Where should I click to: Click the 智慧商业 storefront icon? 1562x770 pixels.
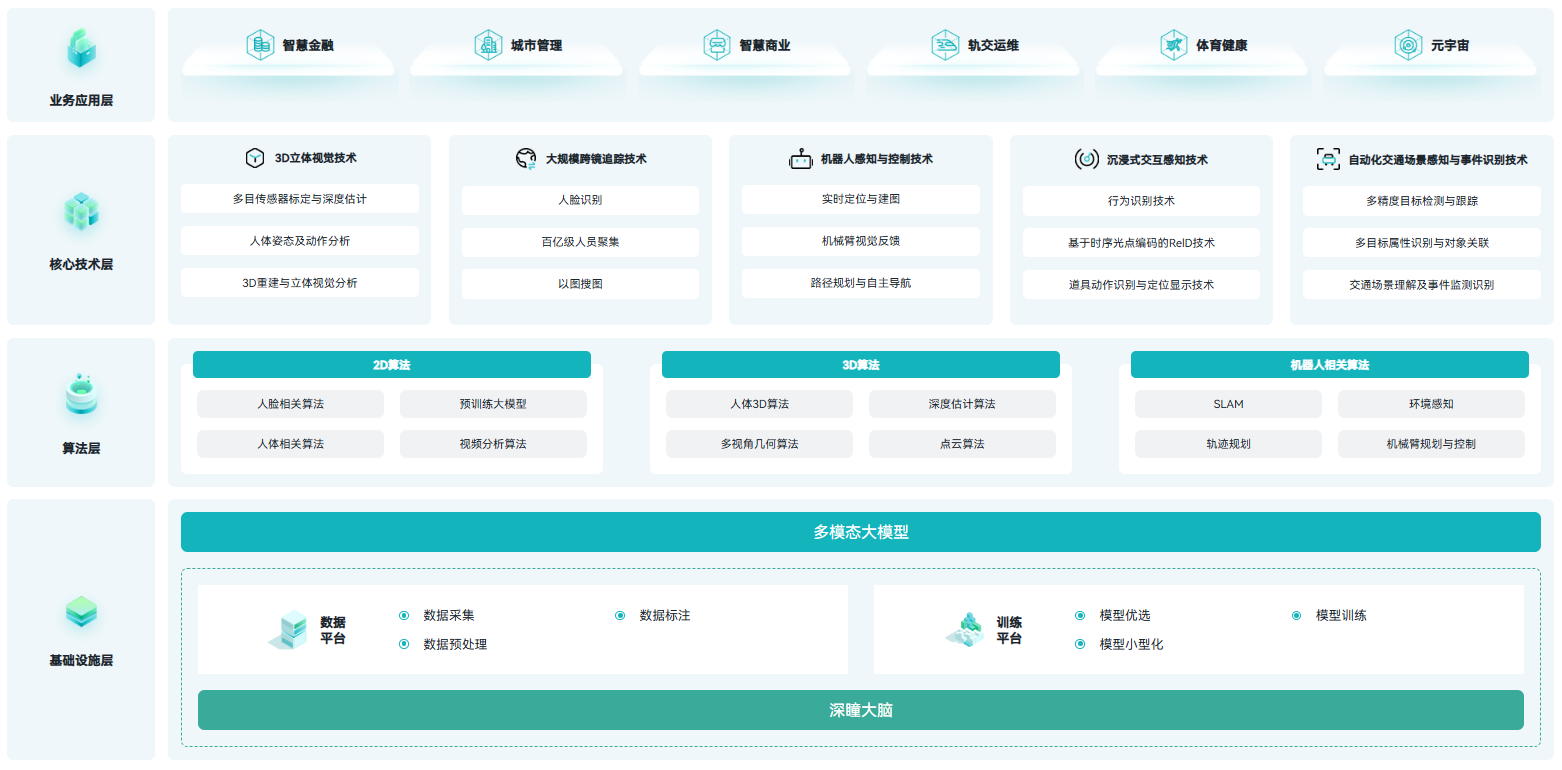click(x=717, y=45)
